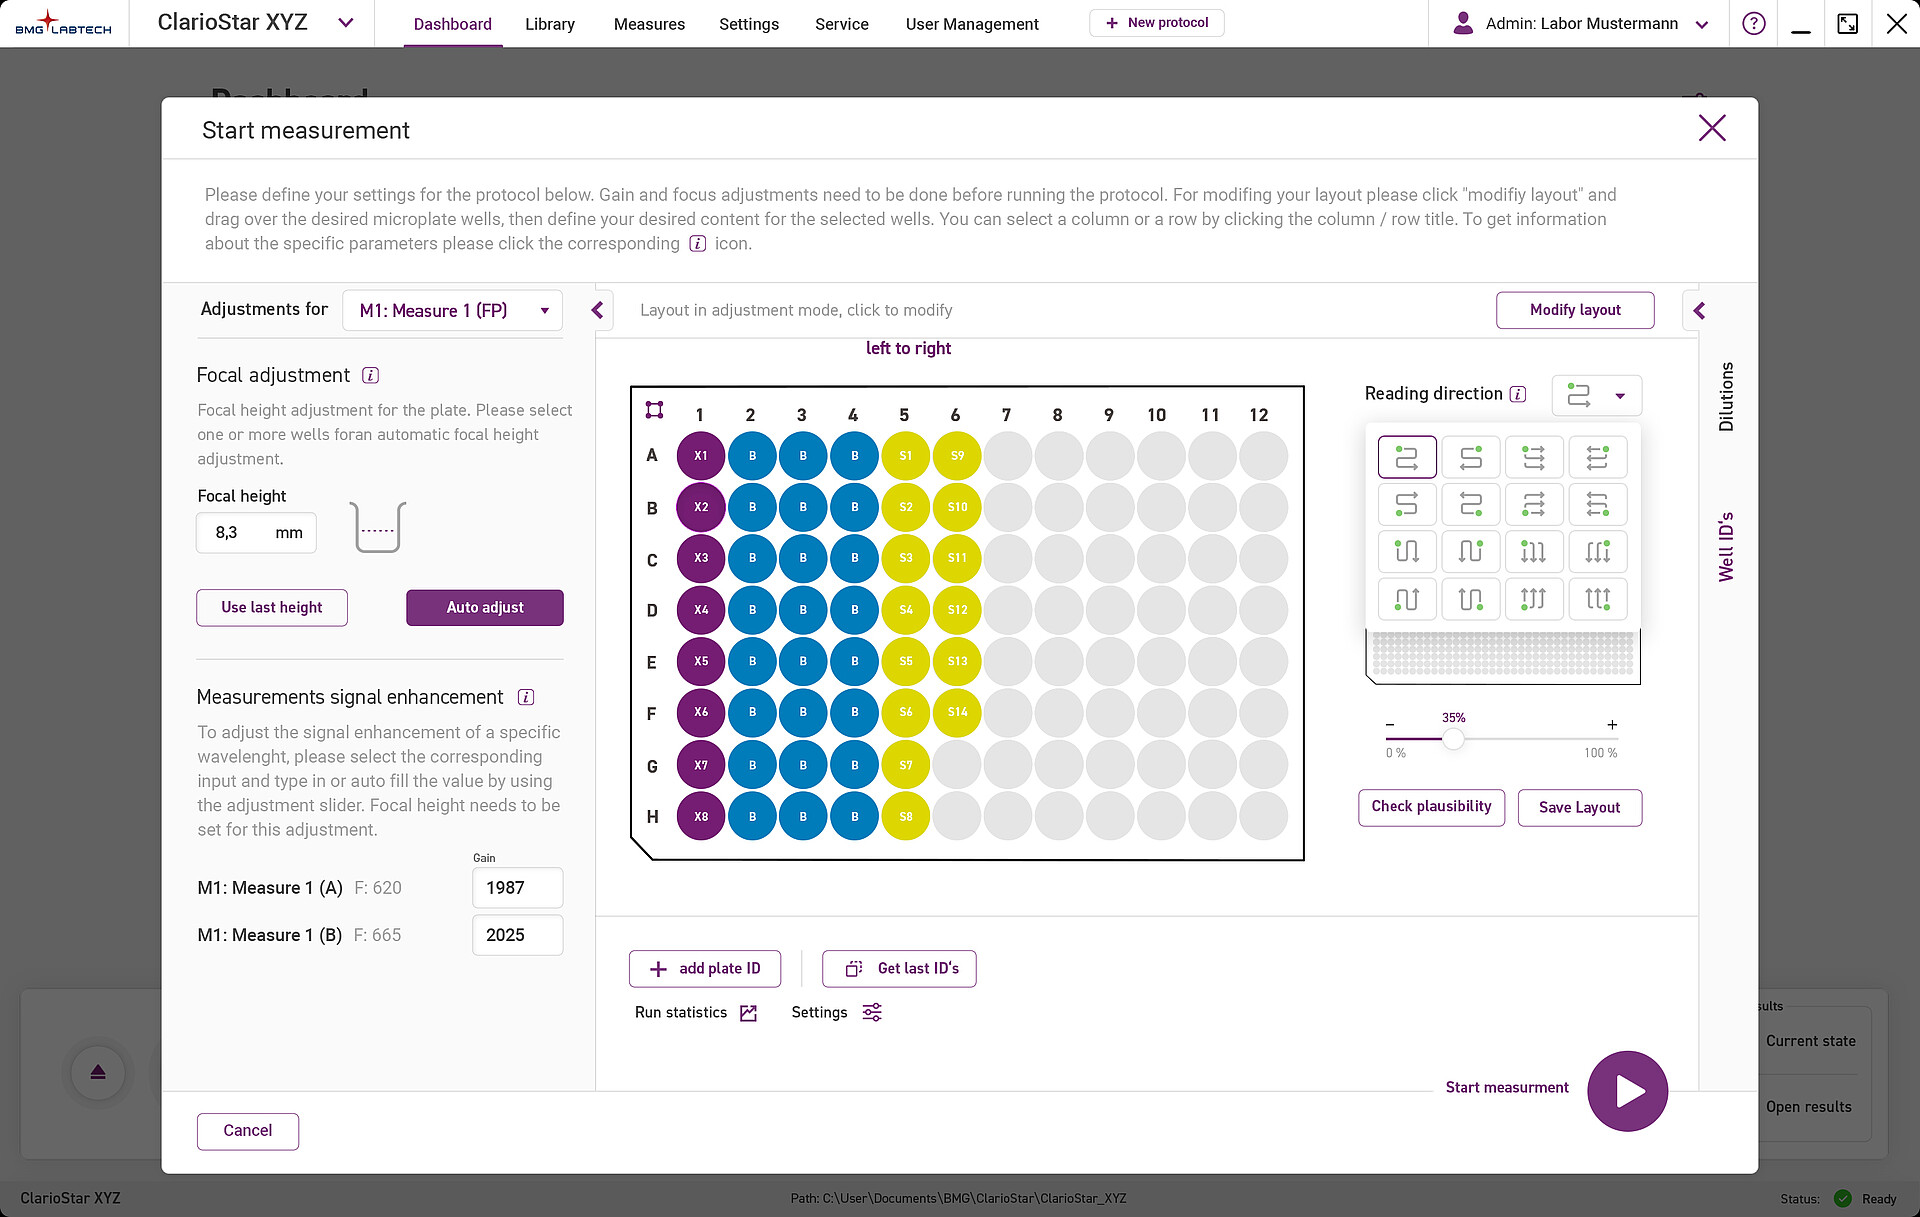Click the eject plate button on Dashboard
This screenshot has height=1217, width=1920.
point(98,1072)
